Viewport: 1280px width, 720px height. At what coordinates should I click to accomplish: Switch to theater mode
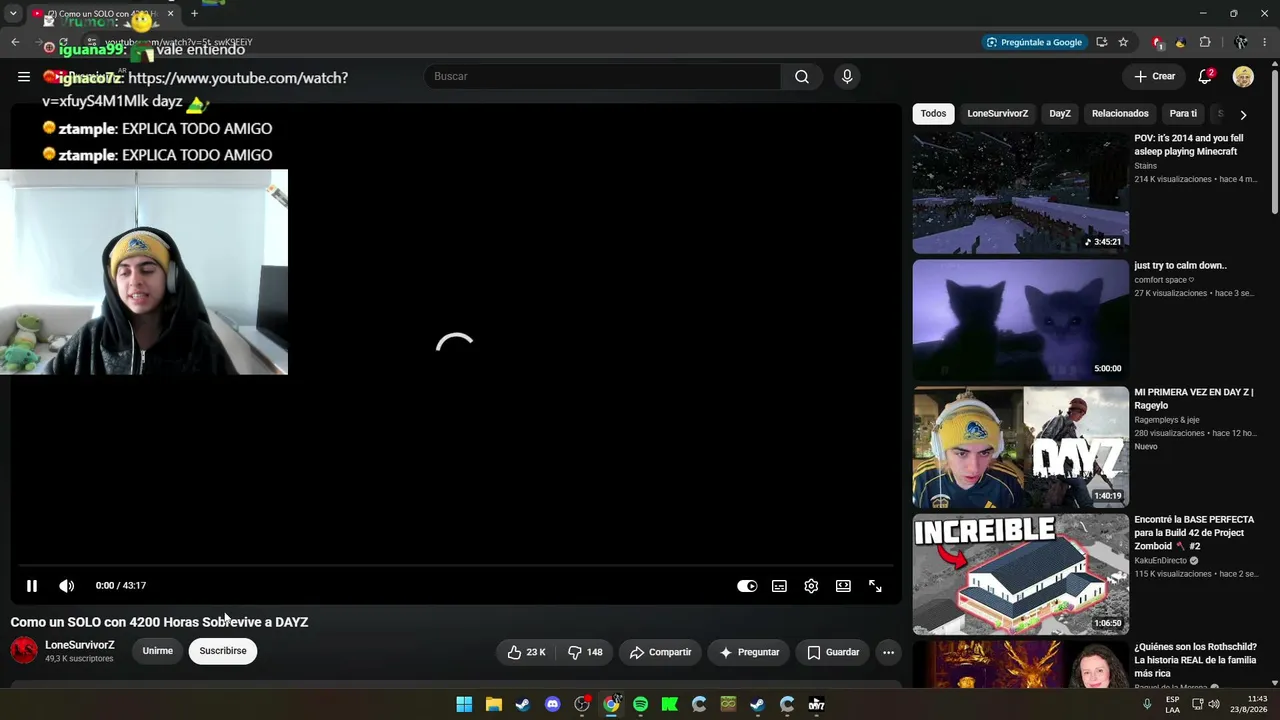click(843, 586)
